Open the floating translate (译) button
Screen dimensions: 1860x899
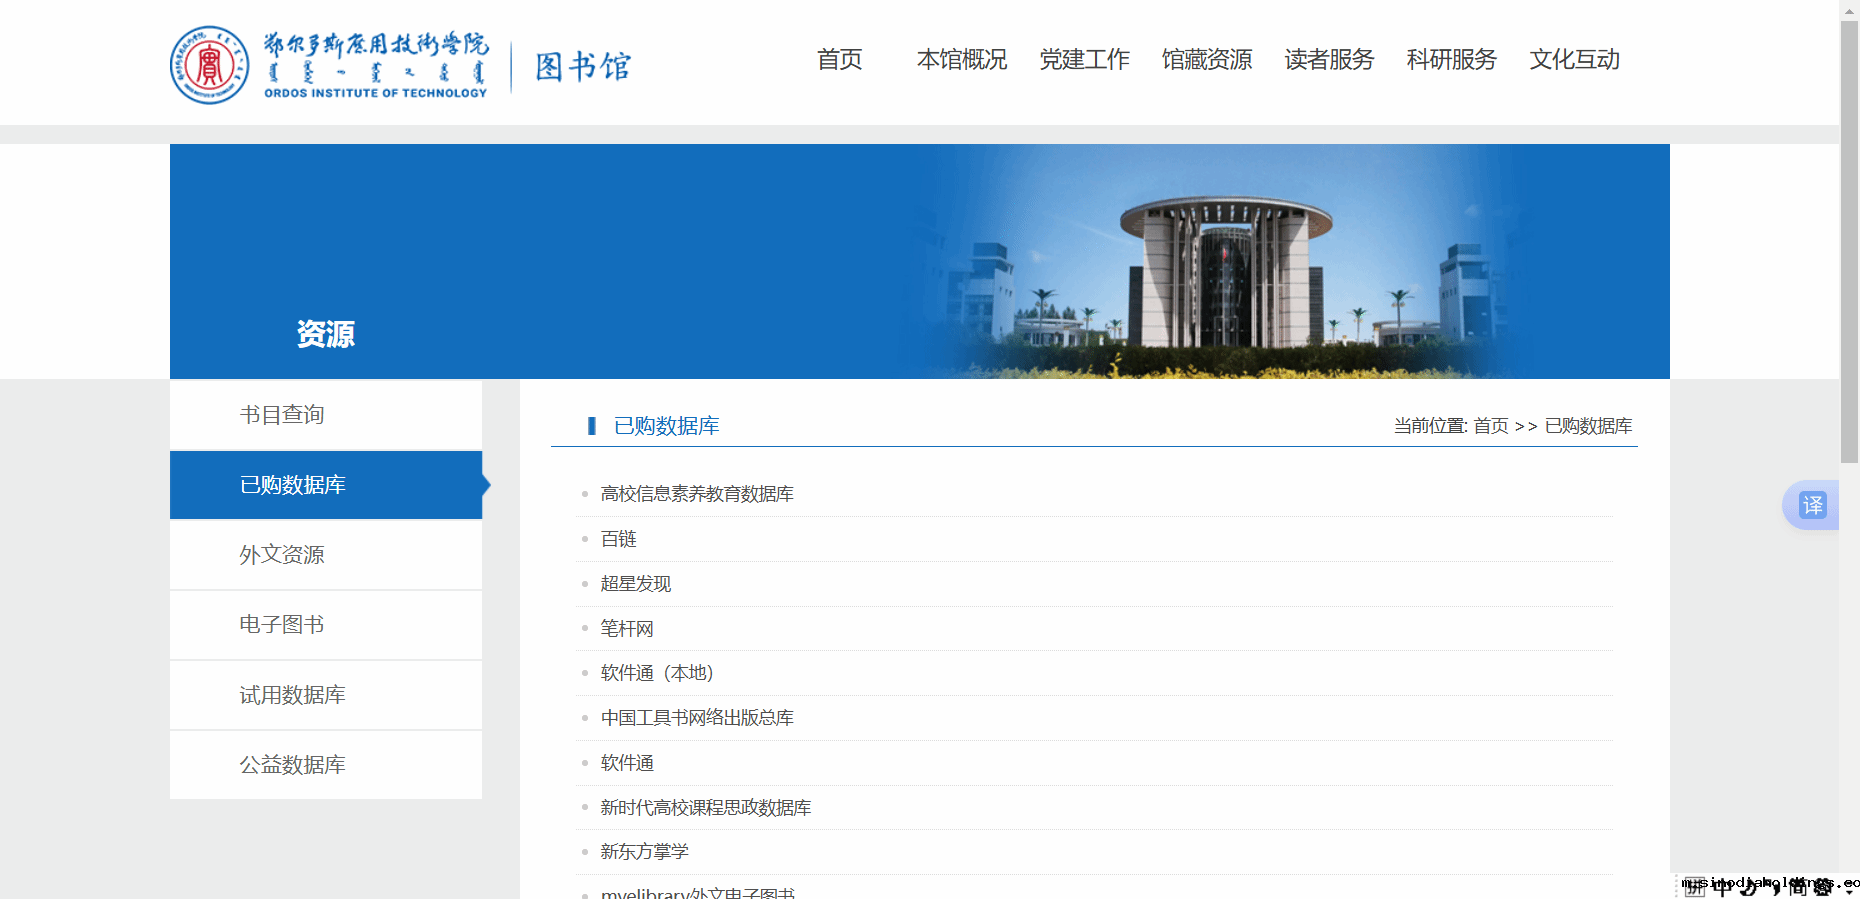(1812, 505)
